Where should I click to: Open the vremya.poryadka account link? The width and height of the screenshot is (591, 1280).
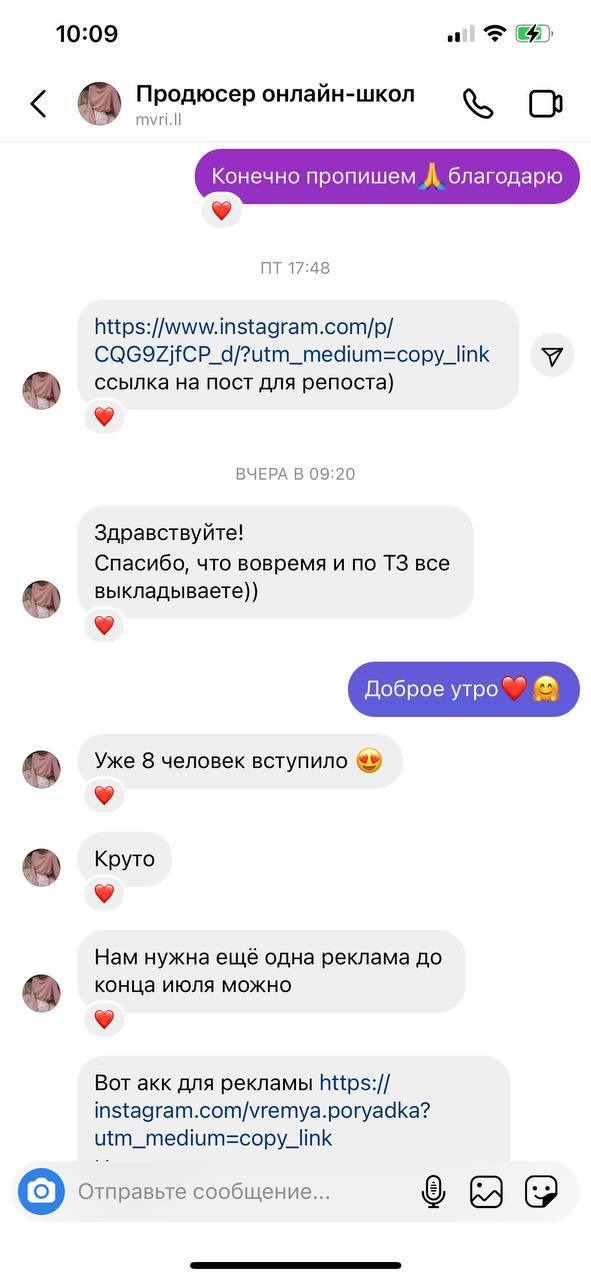pyautogui.click(x=263, y=1110)
